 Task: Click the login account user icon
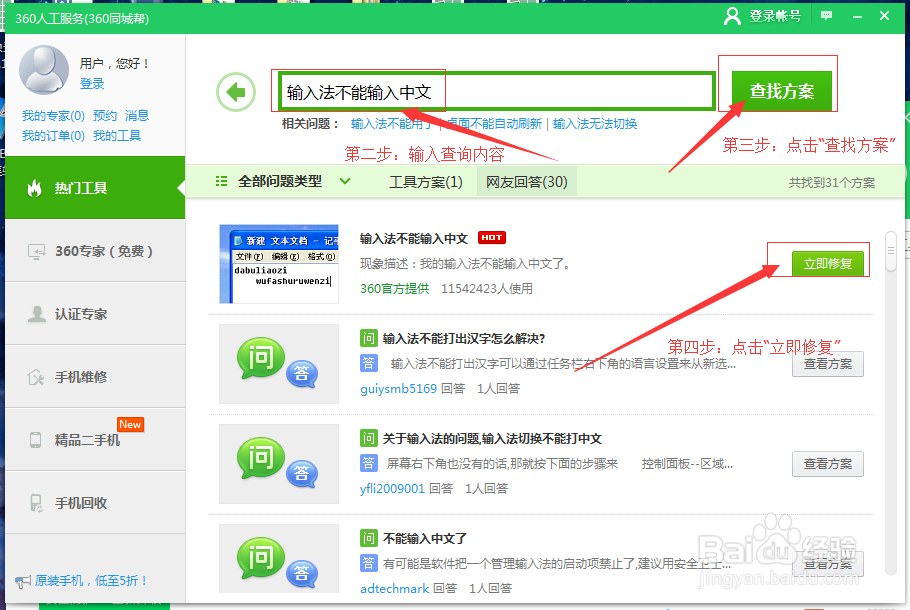coord(732,16)
